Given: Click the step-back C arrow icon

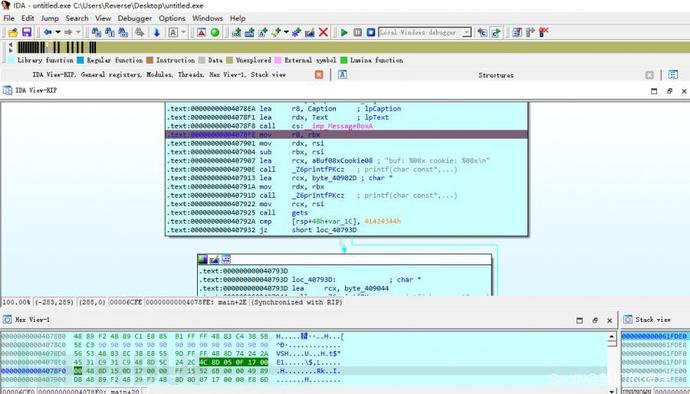Looking at the screenshot, I should pyautogui.click(x=482, y=32).
